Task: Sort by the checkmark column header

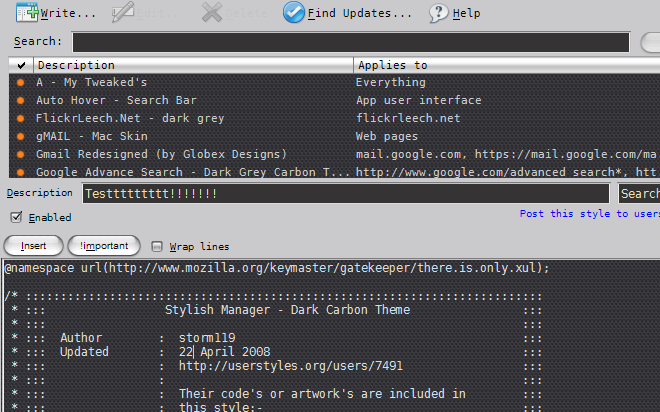Action: 21,65
